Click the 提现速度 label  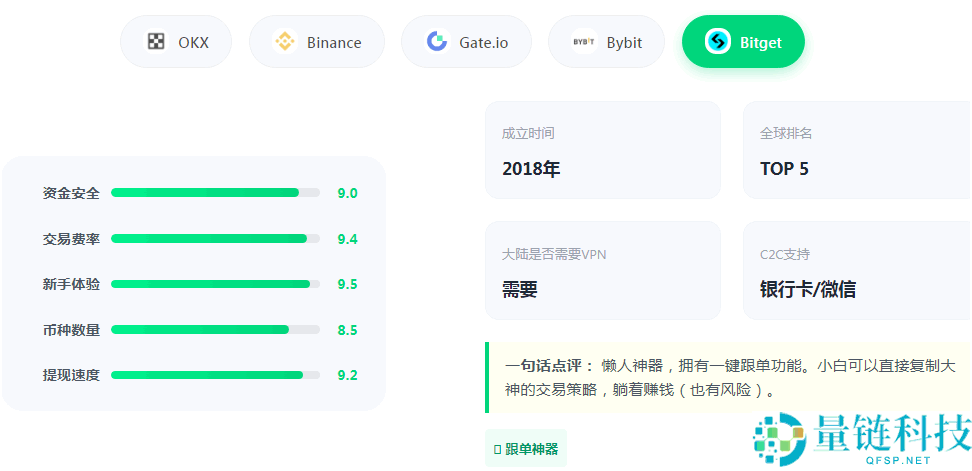[71, 375]
